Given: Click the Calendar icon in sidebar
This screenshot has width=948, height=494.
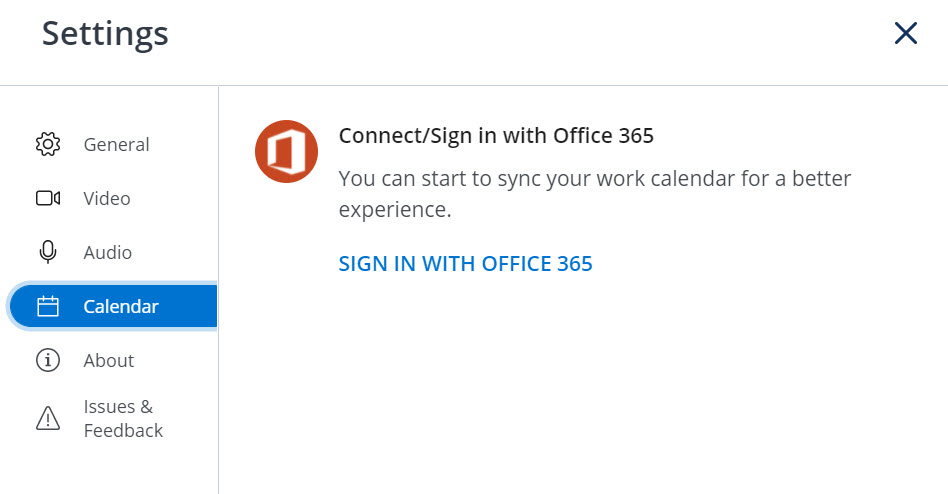Looking at the screenshot, I should [48, 306].
